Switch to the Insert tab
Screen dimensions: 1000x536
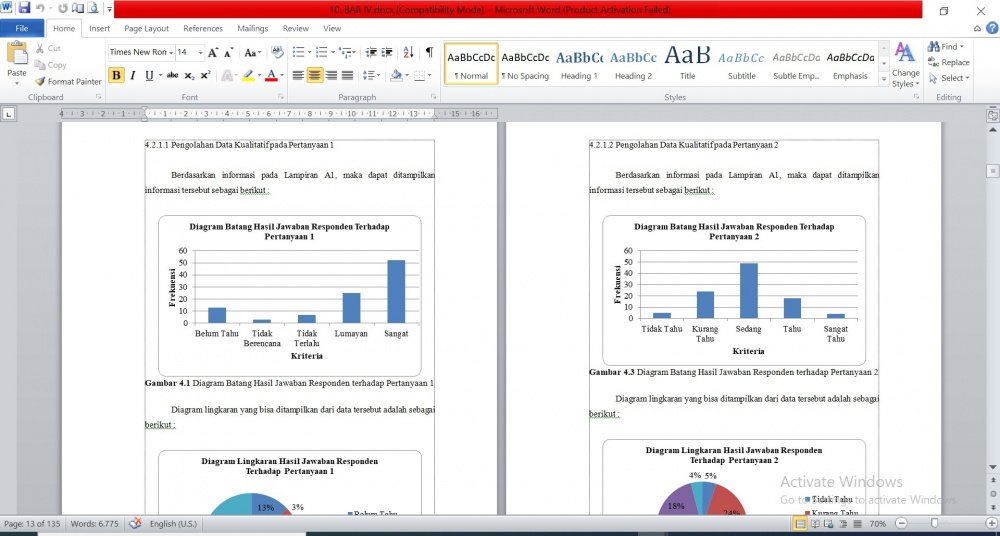pyautogui.click(x=99, y=28)
